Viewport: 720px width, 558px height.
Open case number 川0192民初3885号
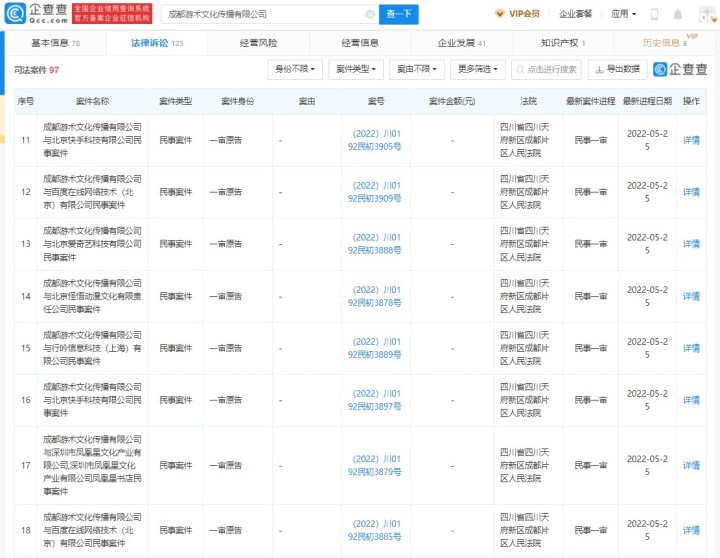(375, 530)
